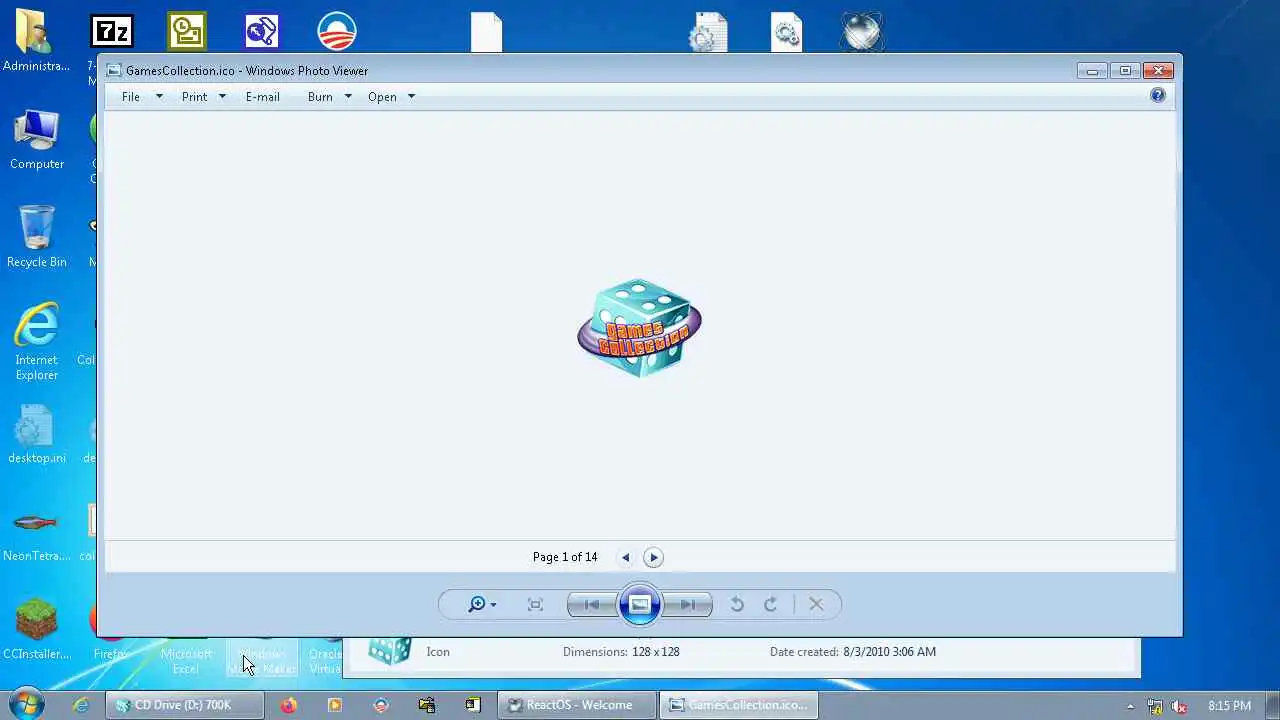Show the desktop via the taskbar corner button
This screenshot has height=720, width=1280.
tap(1273, 705)
